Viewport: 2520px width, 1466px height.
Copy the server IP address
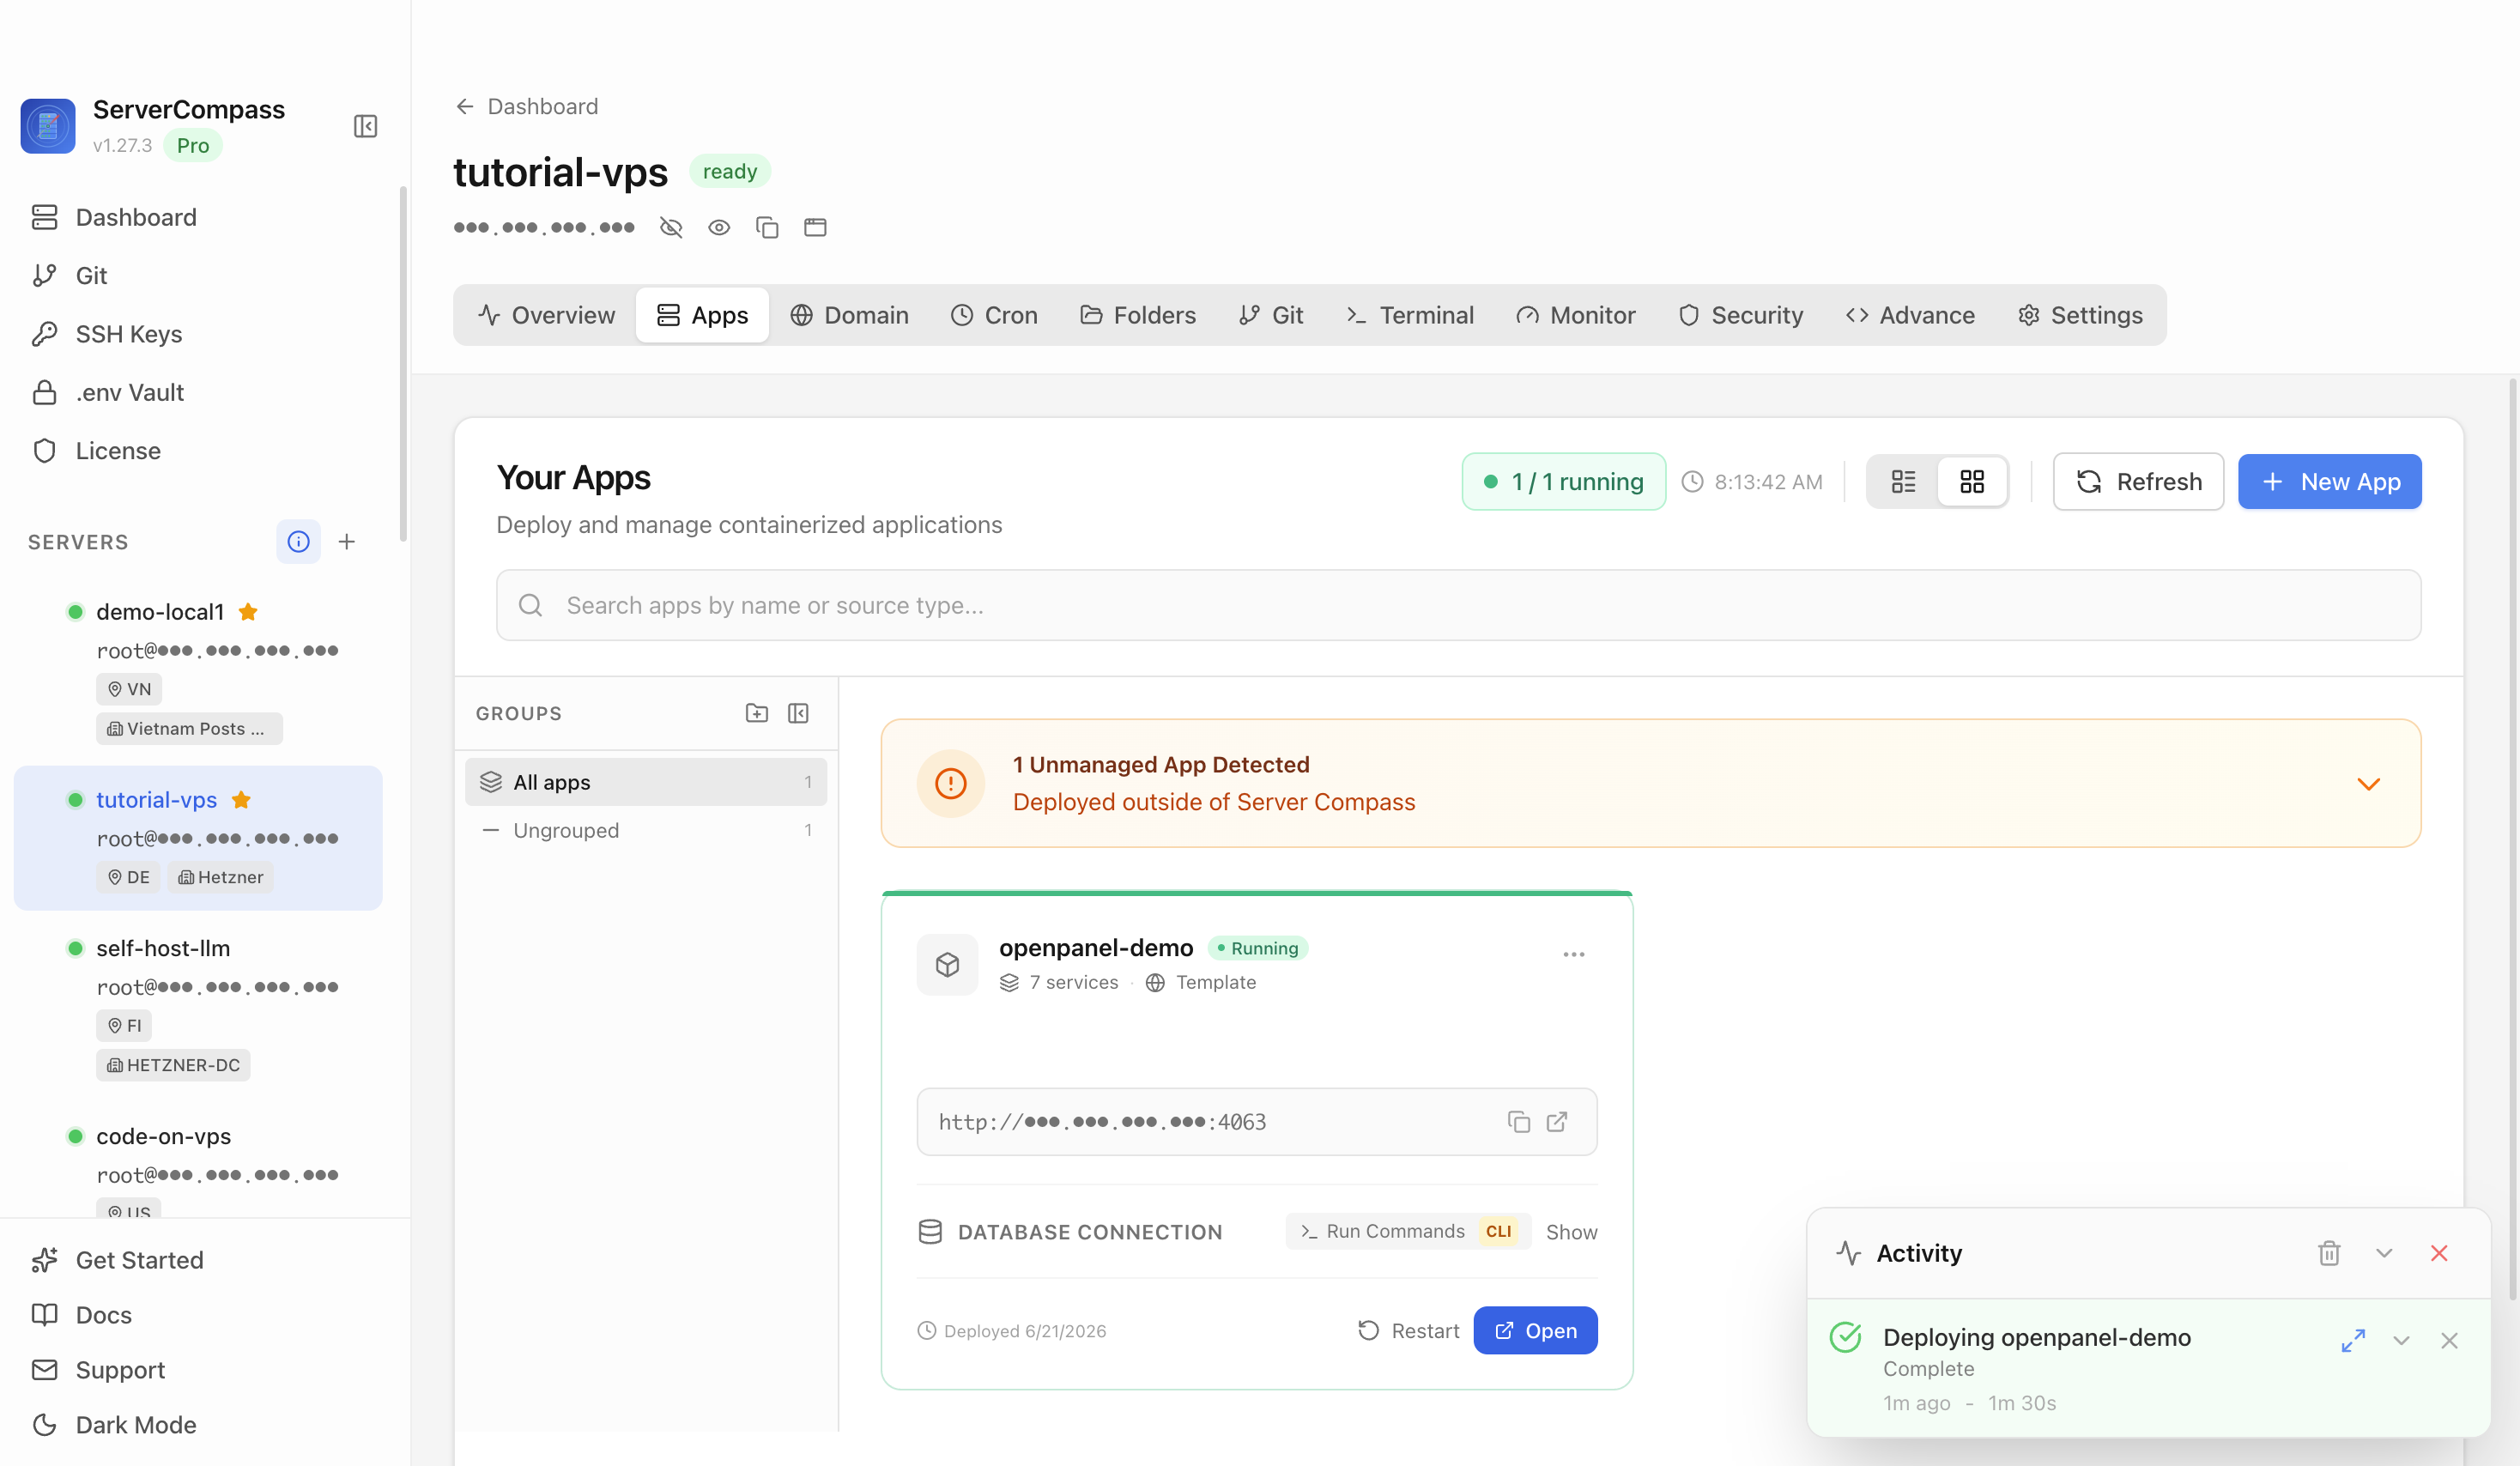pos(767,227)
